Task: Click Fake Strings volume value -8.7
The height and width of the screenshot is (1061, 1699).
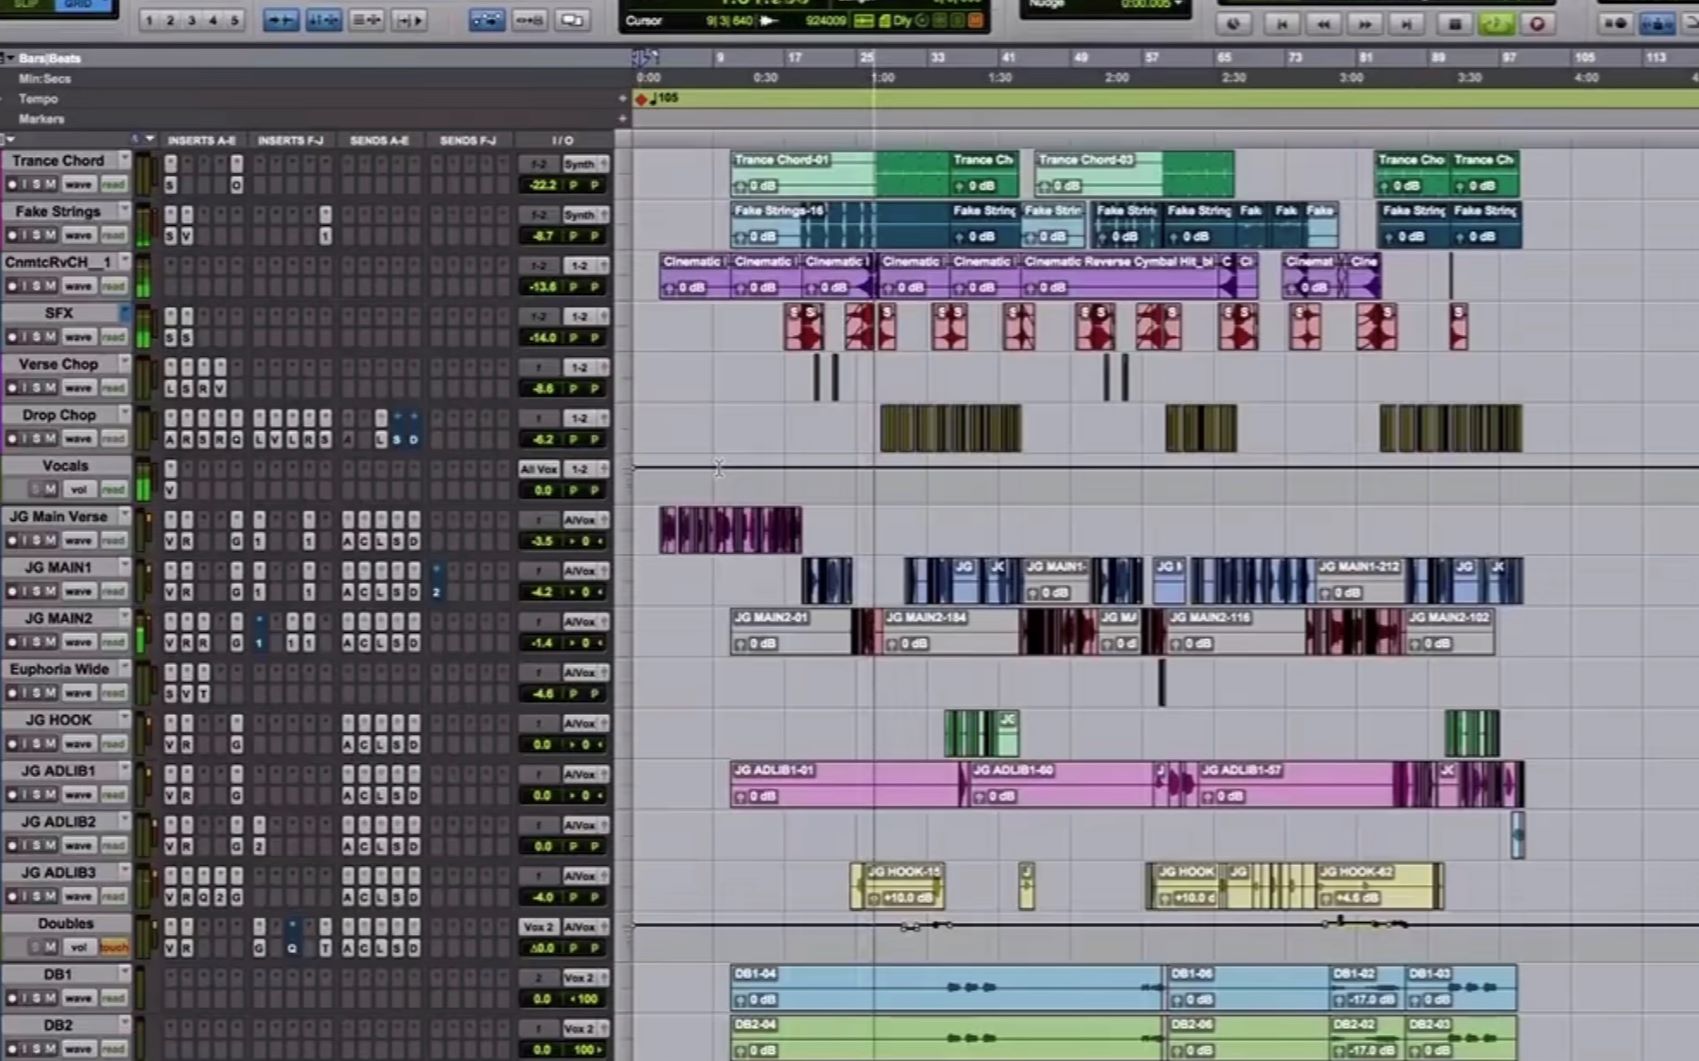Action: (x=542, y=236)
